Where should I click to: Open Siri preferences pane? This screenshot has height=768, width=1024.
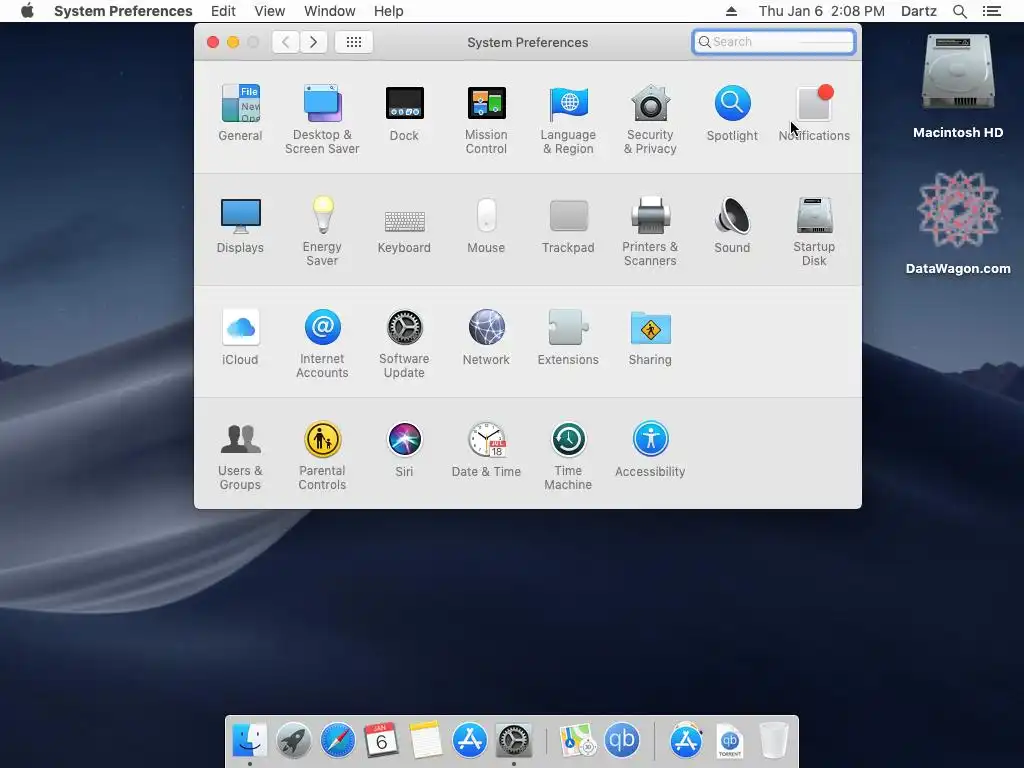coord(404,449)
